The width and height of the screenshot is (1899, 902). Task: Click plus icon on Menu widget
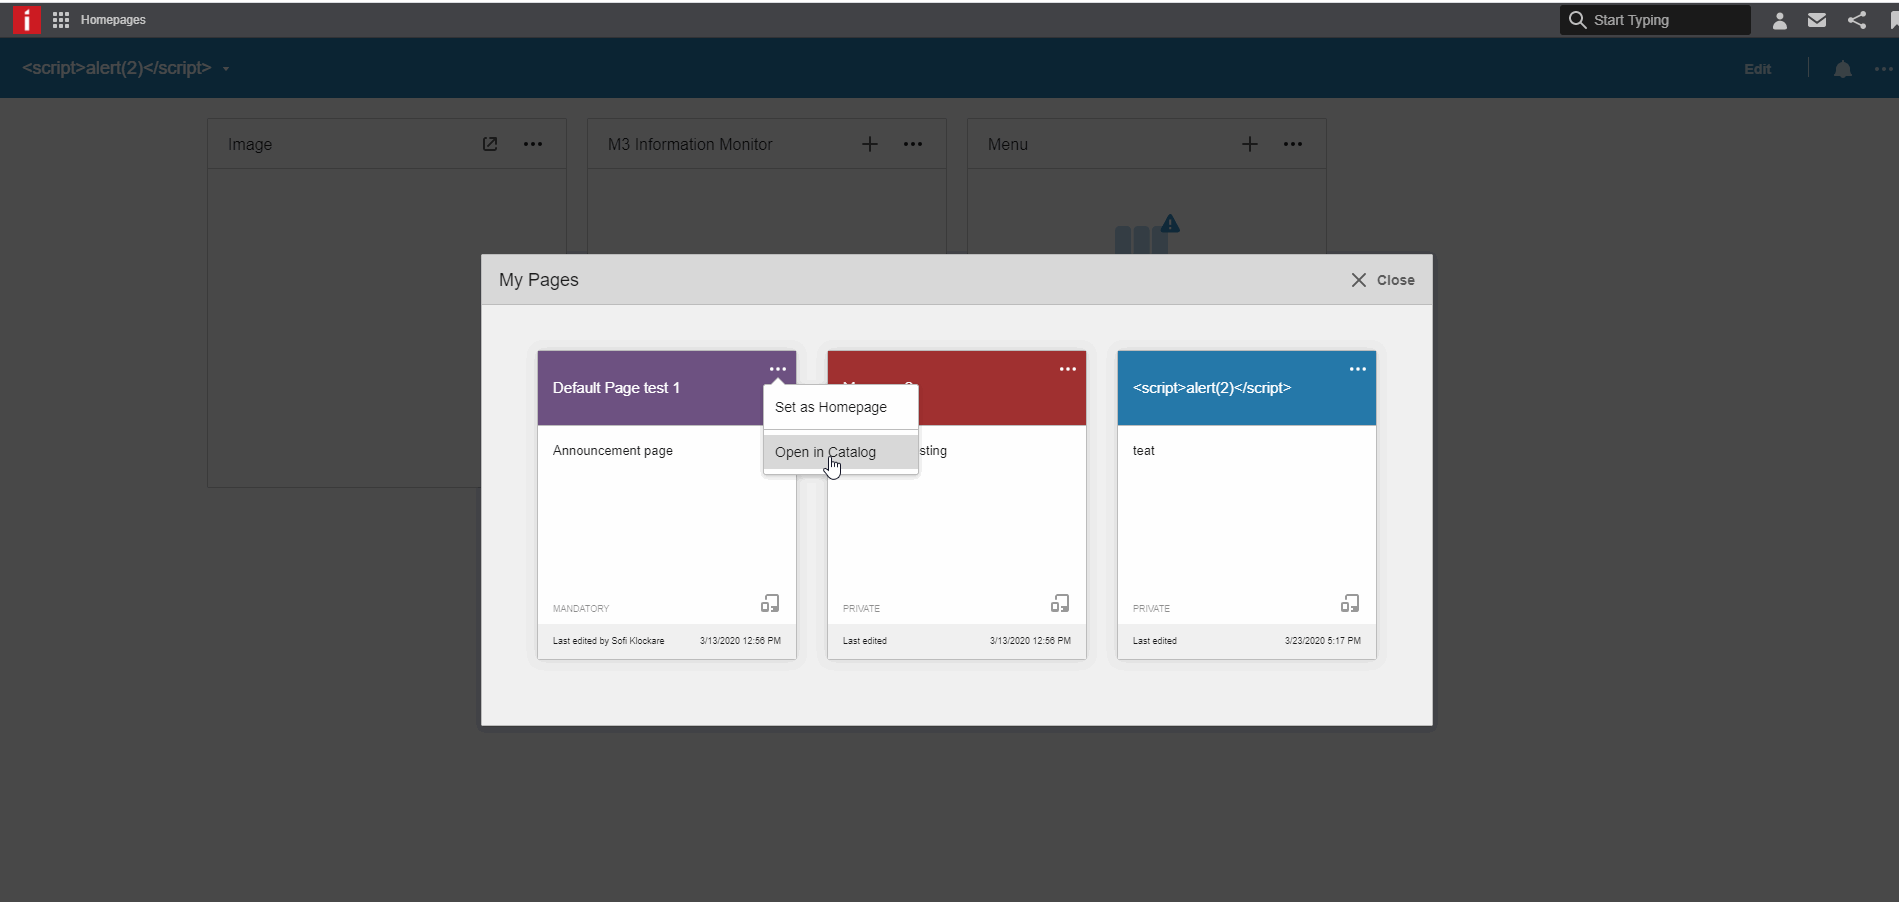pos(1250,144)
